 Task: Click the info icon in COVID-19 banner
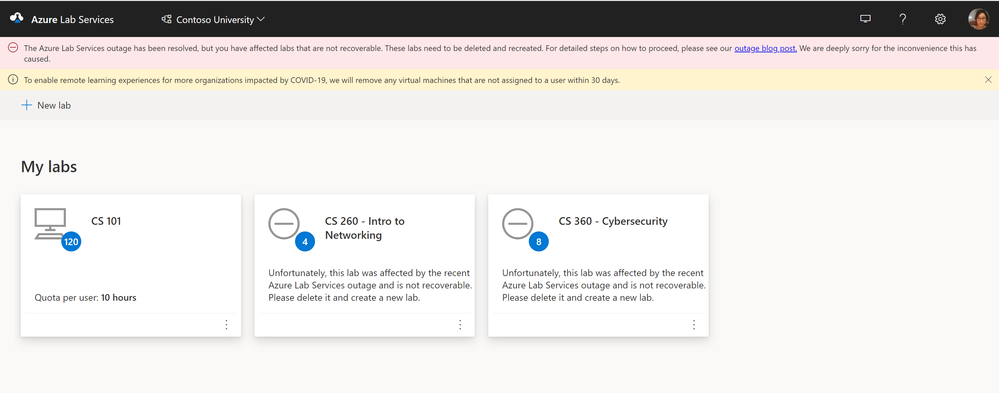click(13, 80)
